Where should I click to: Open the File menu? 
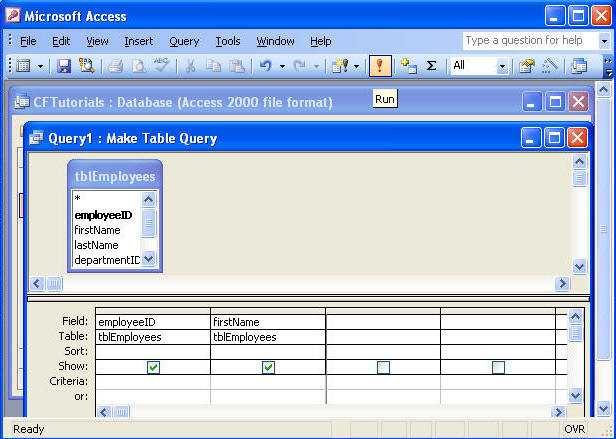pyautogui.click(x=28, y=41)
